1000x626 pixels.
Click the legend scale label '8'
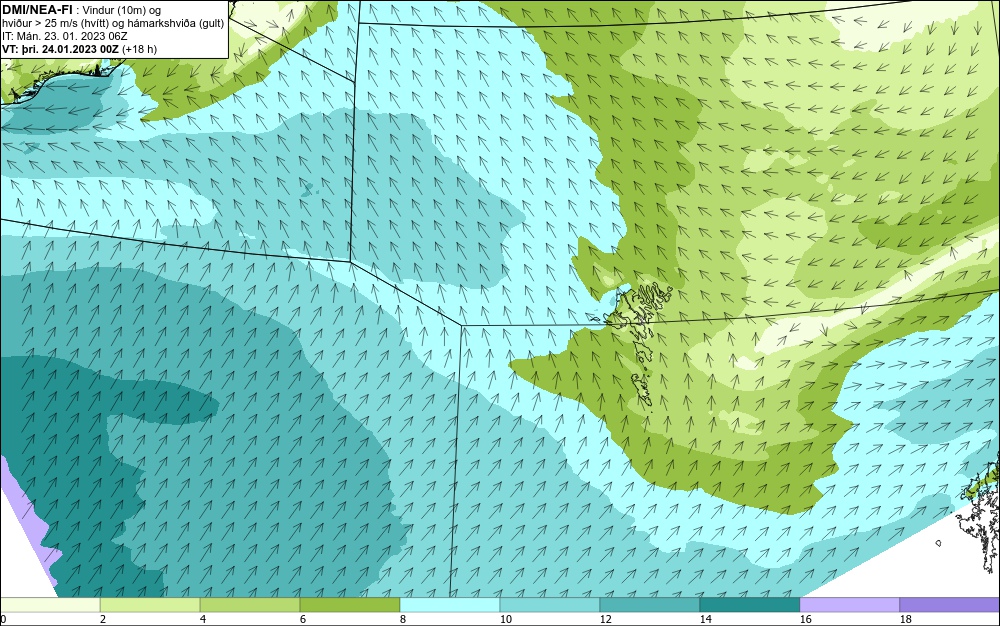[x=402, y=619]
